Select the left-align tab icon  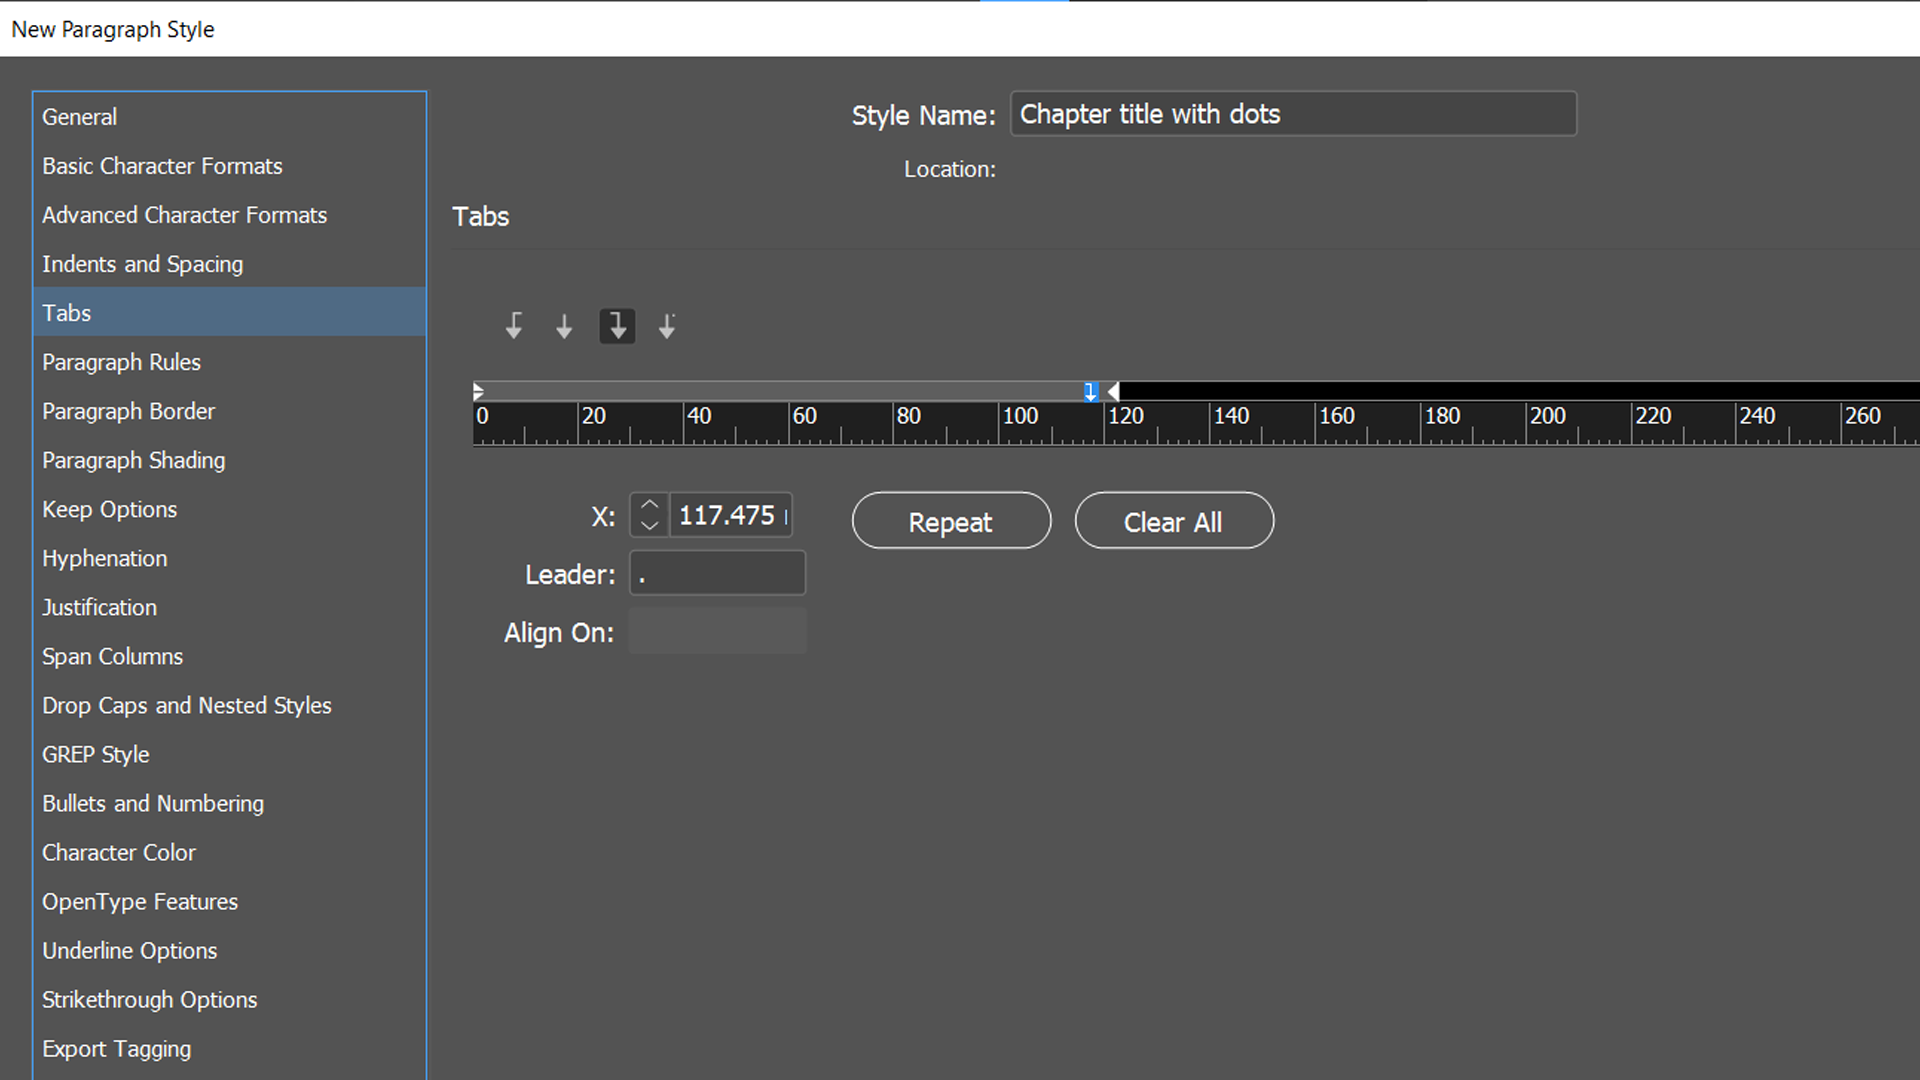[513, 327]
